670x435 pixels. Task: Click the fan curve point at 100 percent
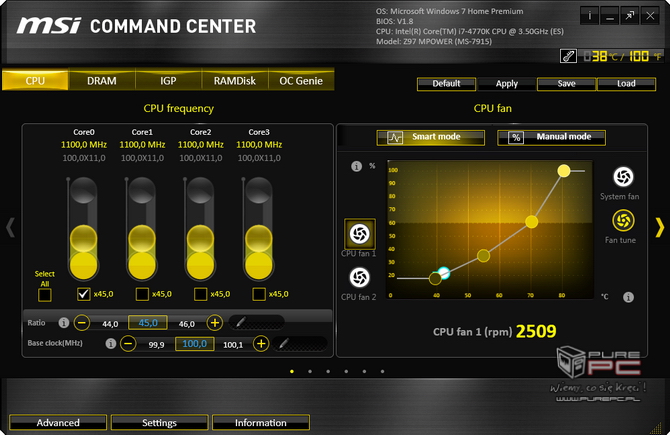click(564, 171)
